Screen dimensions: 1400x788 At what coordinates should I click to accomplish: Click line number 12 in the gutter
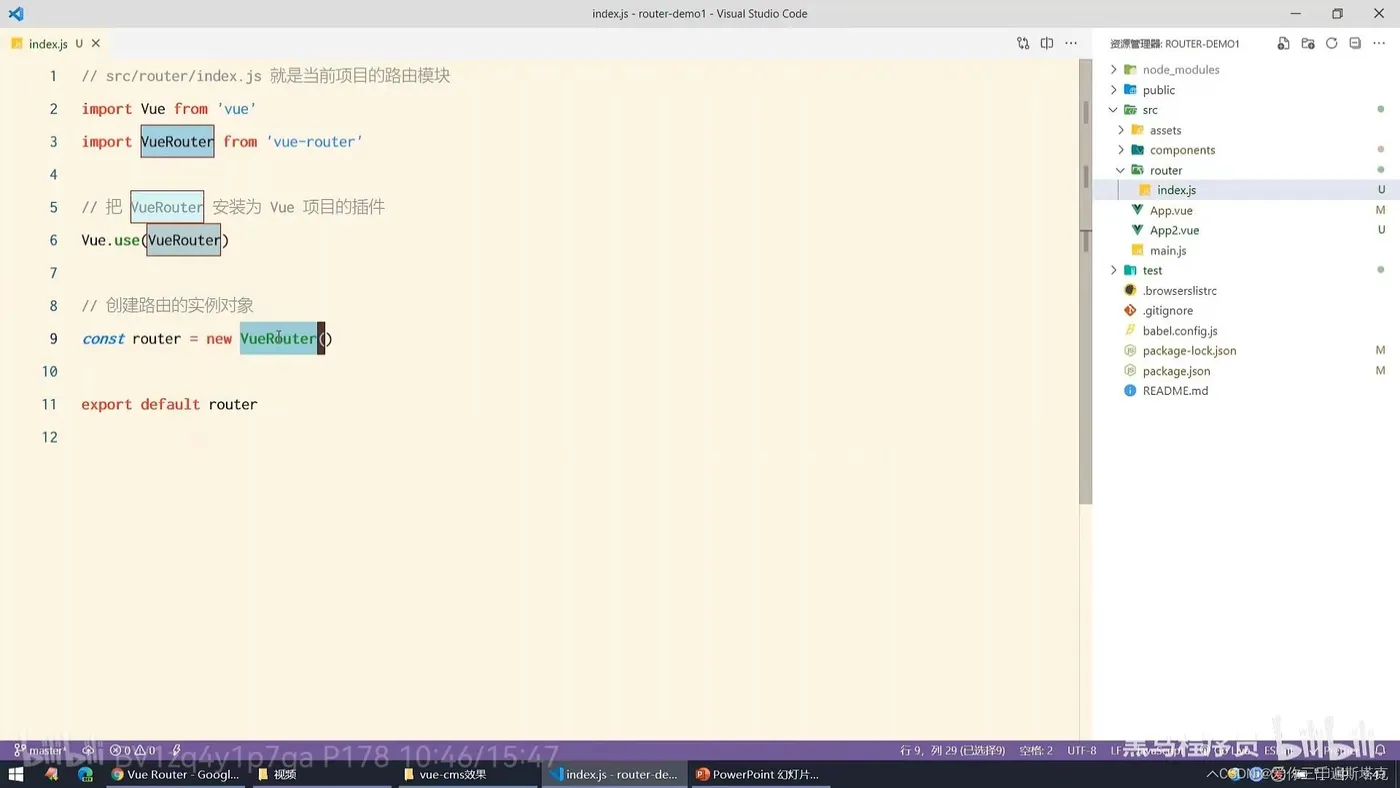pyautogui.click(x=49, y=437)
